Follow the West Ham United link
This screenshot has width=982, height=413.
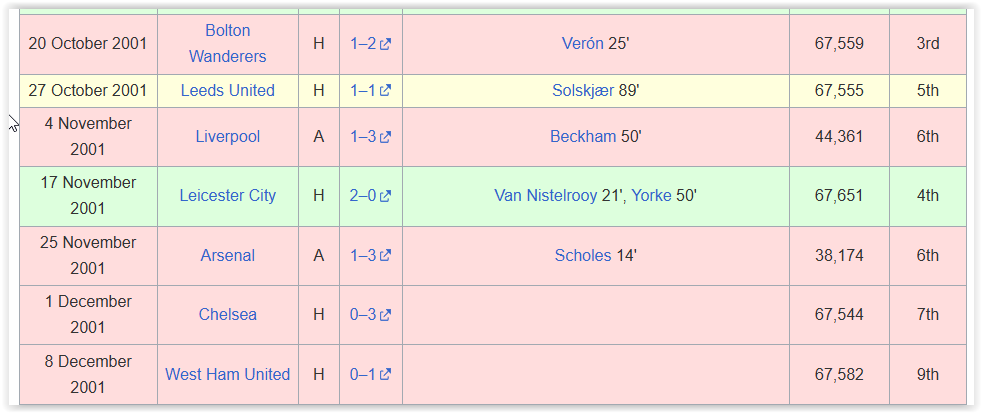pyautogui.click(x=228, y=374)
